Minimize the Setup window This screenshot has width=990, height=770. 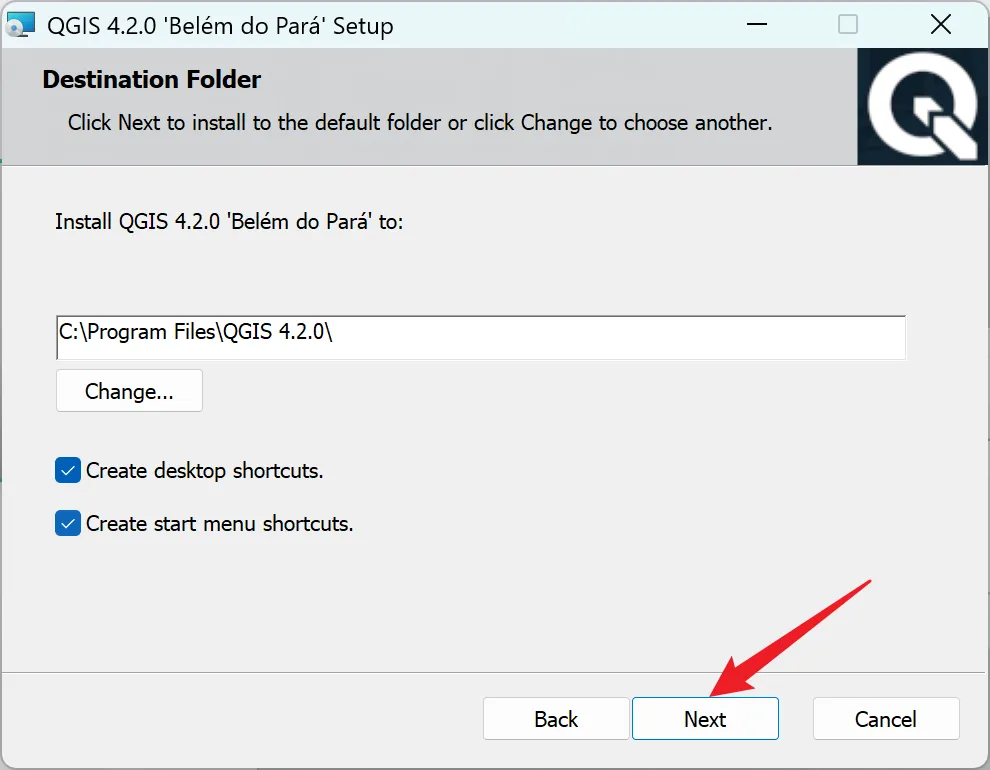[756, 25]
